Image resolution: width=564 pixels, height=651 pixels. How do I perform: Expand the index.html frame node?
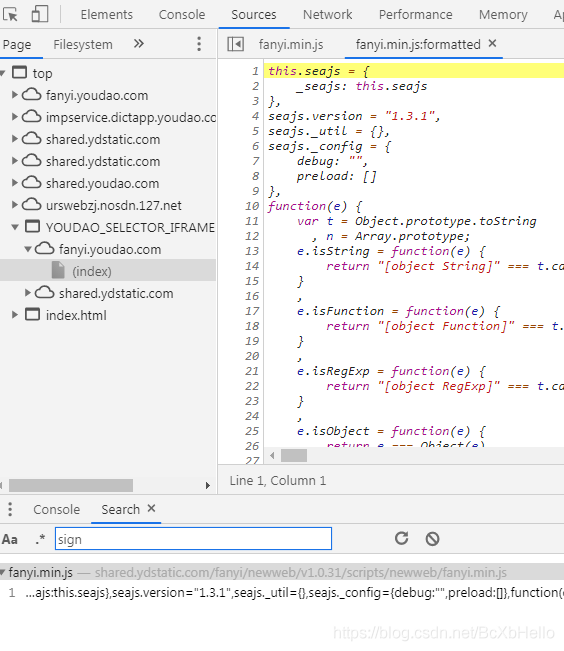point(15,315)
